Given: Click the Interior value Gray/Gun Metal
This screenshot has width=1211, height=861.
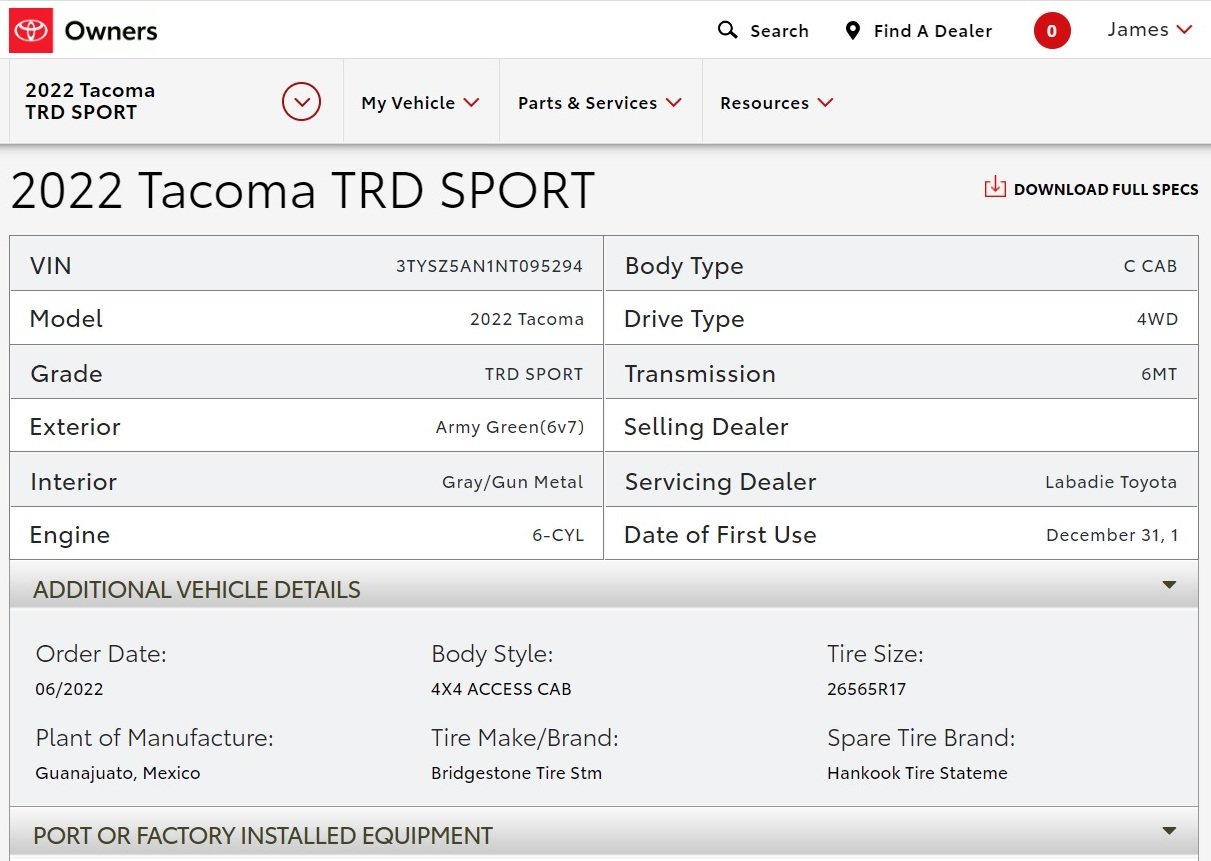Looking at the screenshot, I should coord(513,482).
